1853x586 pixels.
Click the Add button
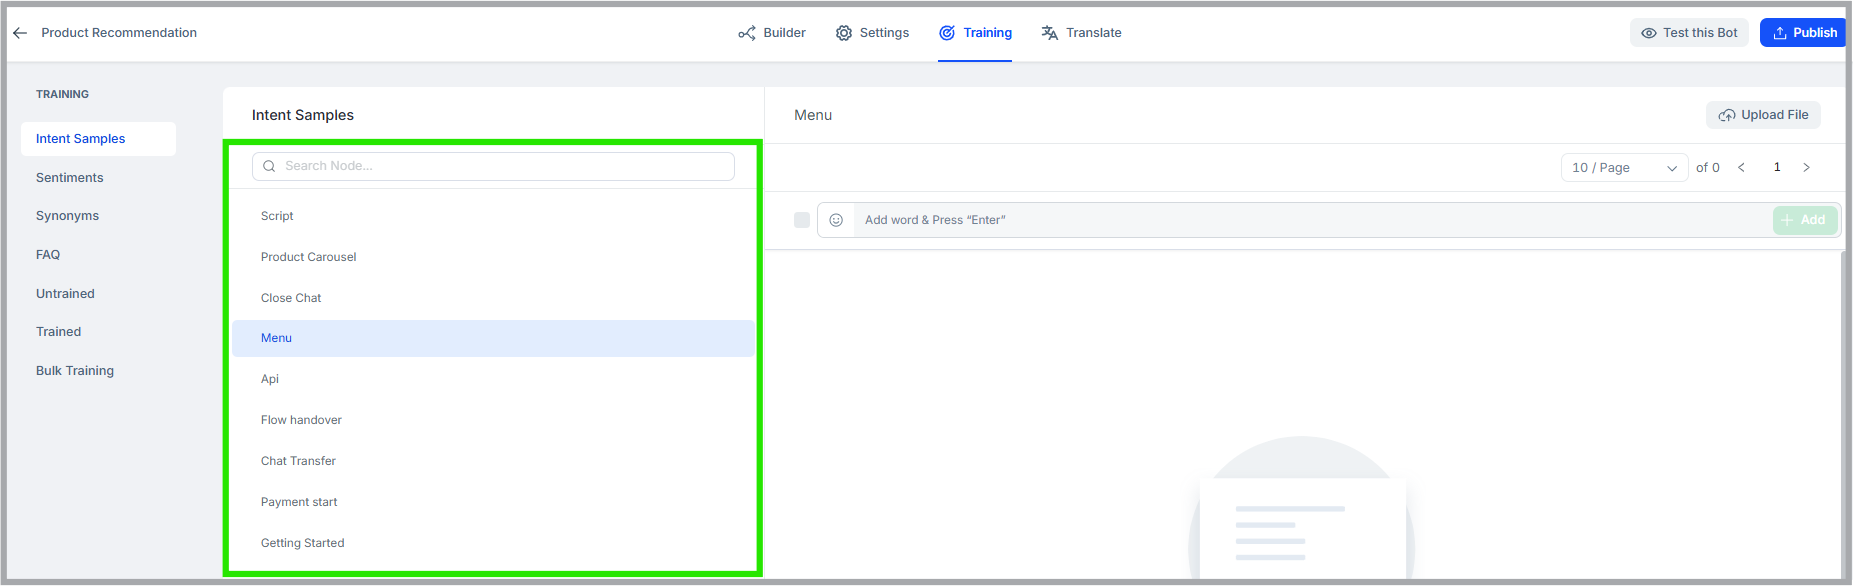click(x=1805, y=220)
